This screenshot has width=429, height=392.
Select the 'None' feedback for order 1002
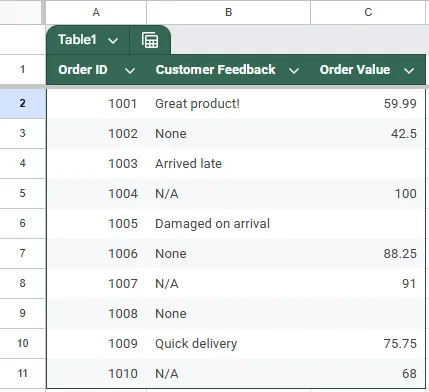tap(228, 134)
